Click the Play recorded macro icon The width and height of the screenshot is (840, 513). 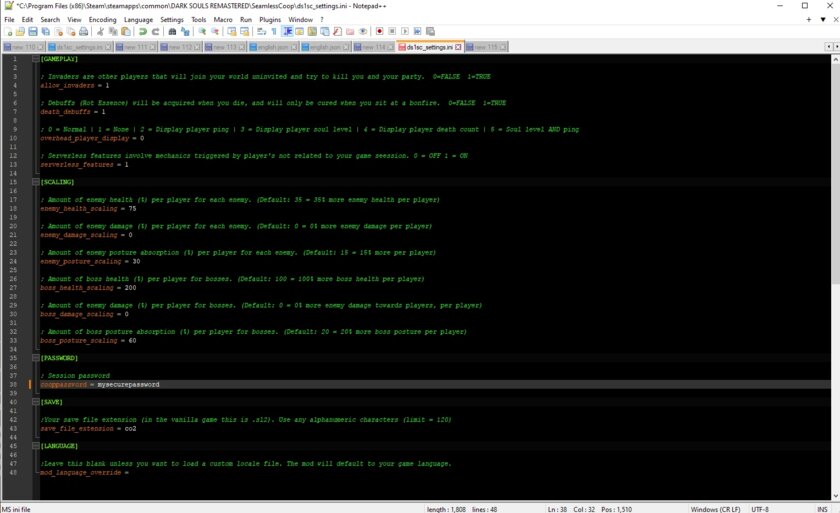405,32
